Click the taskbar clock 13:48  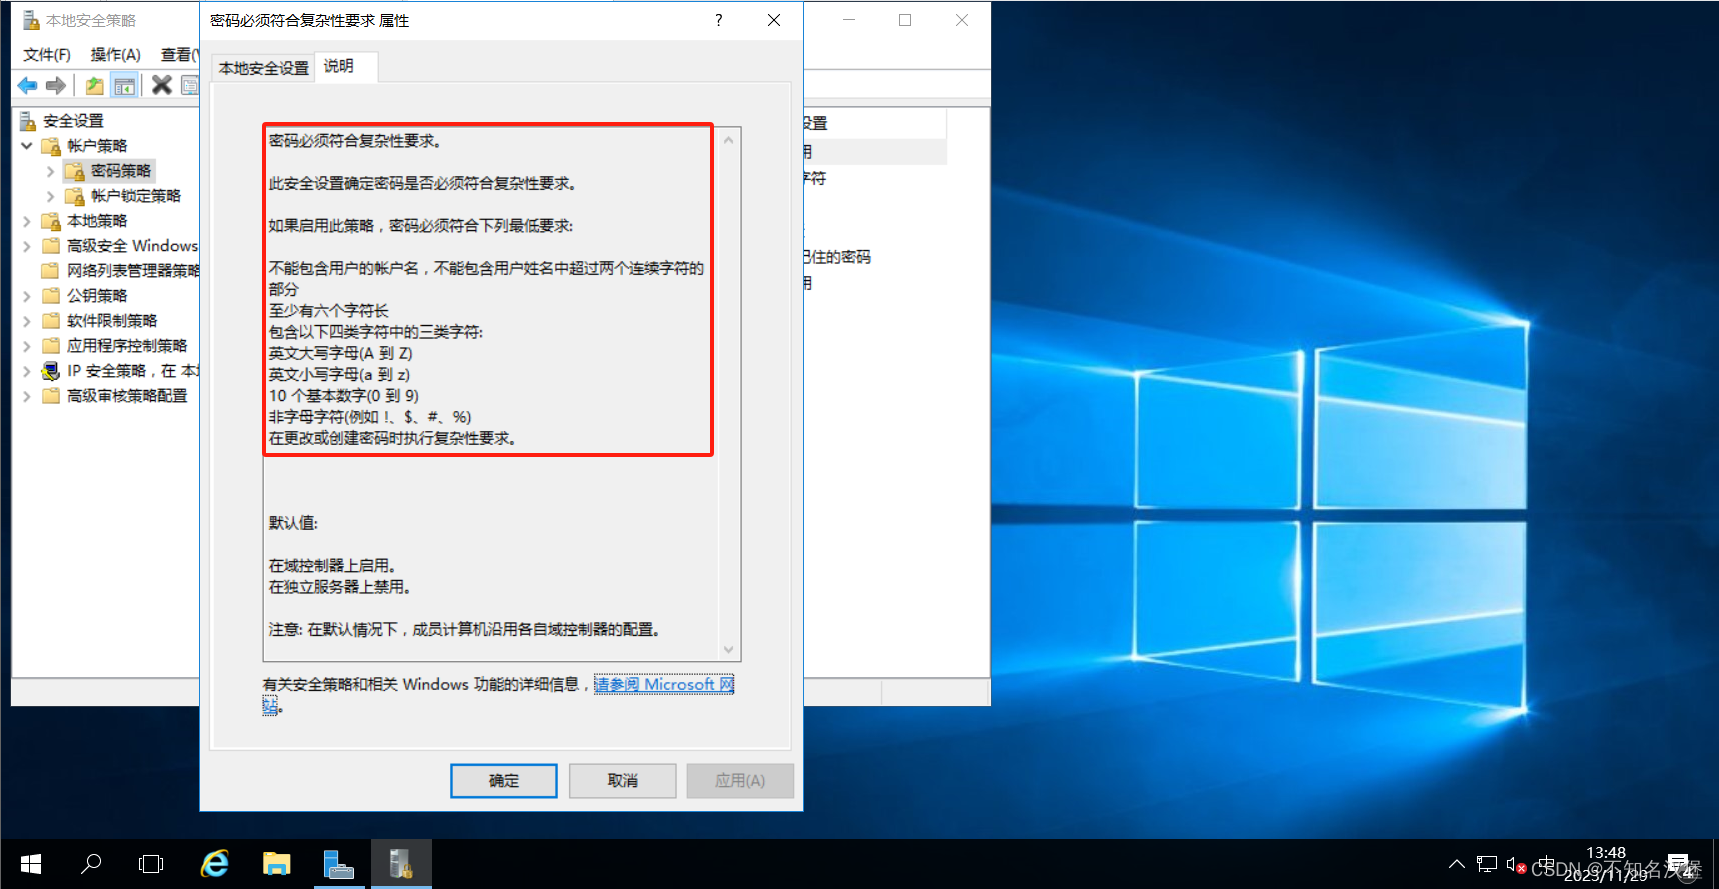point(1606,853)
